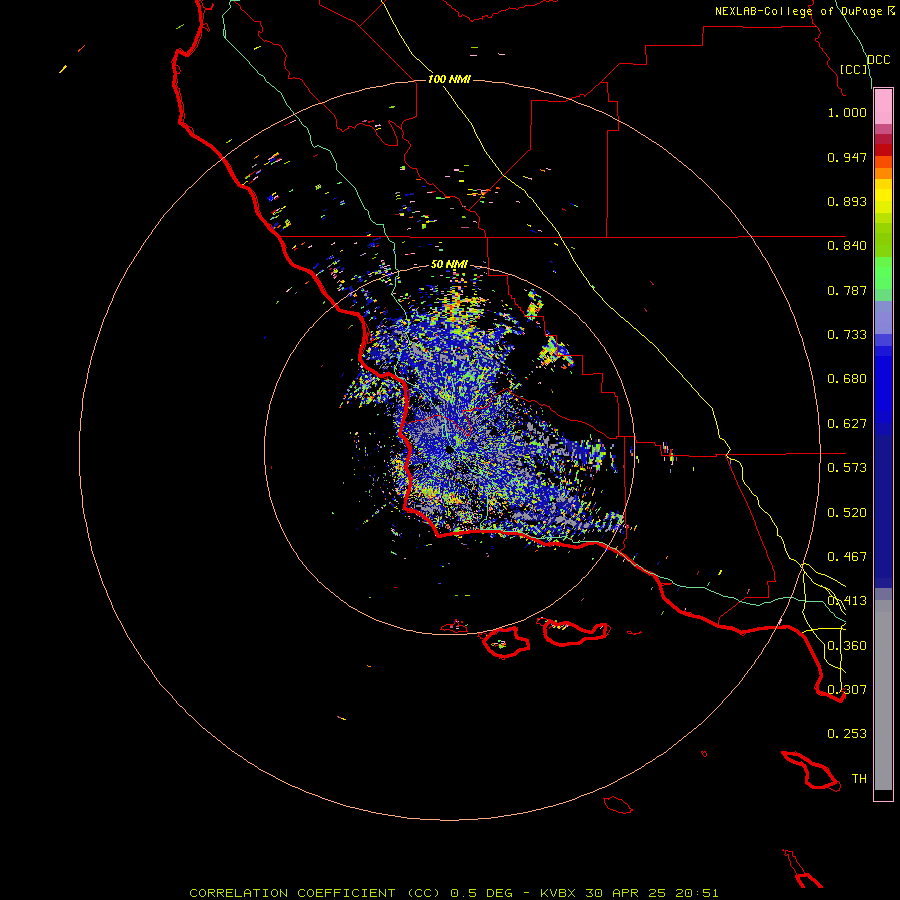The image size is (900, 900).
Task: Click the [CC] unit label
Action: 854,69
